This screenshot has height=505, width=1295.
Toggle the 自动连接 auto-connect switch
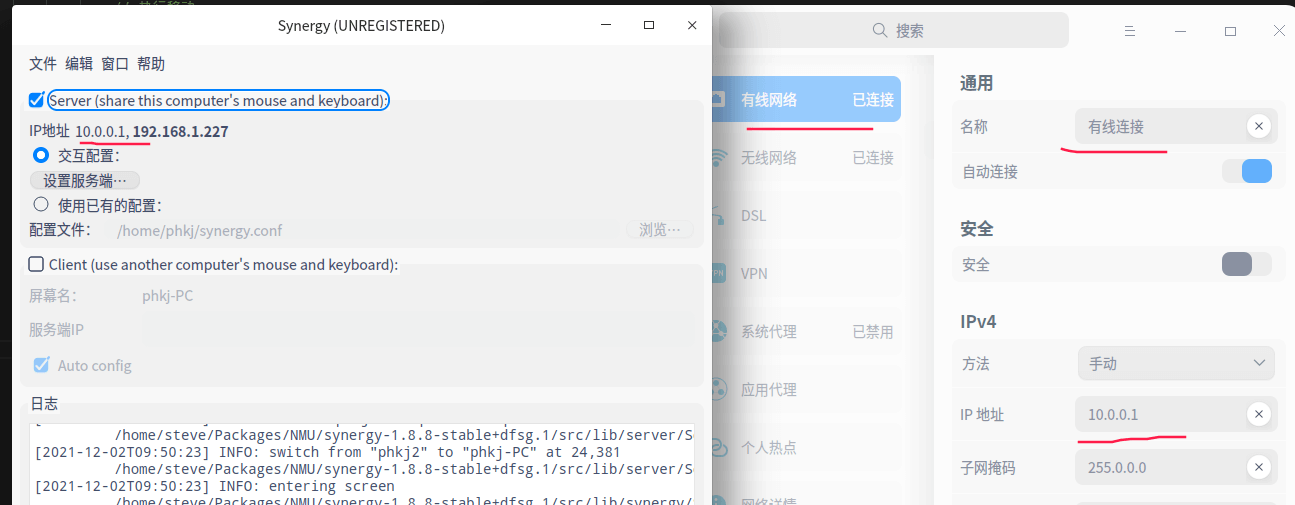point(1247,171)
